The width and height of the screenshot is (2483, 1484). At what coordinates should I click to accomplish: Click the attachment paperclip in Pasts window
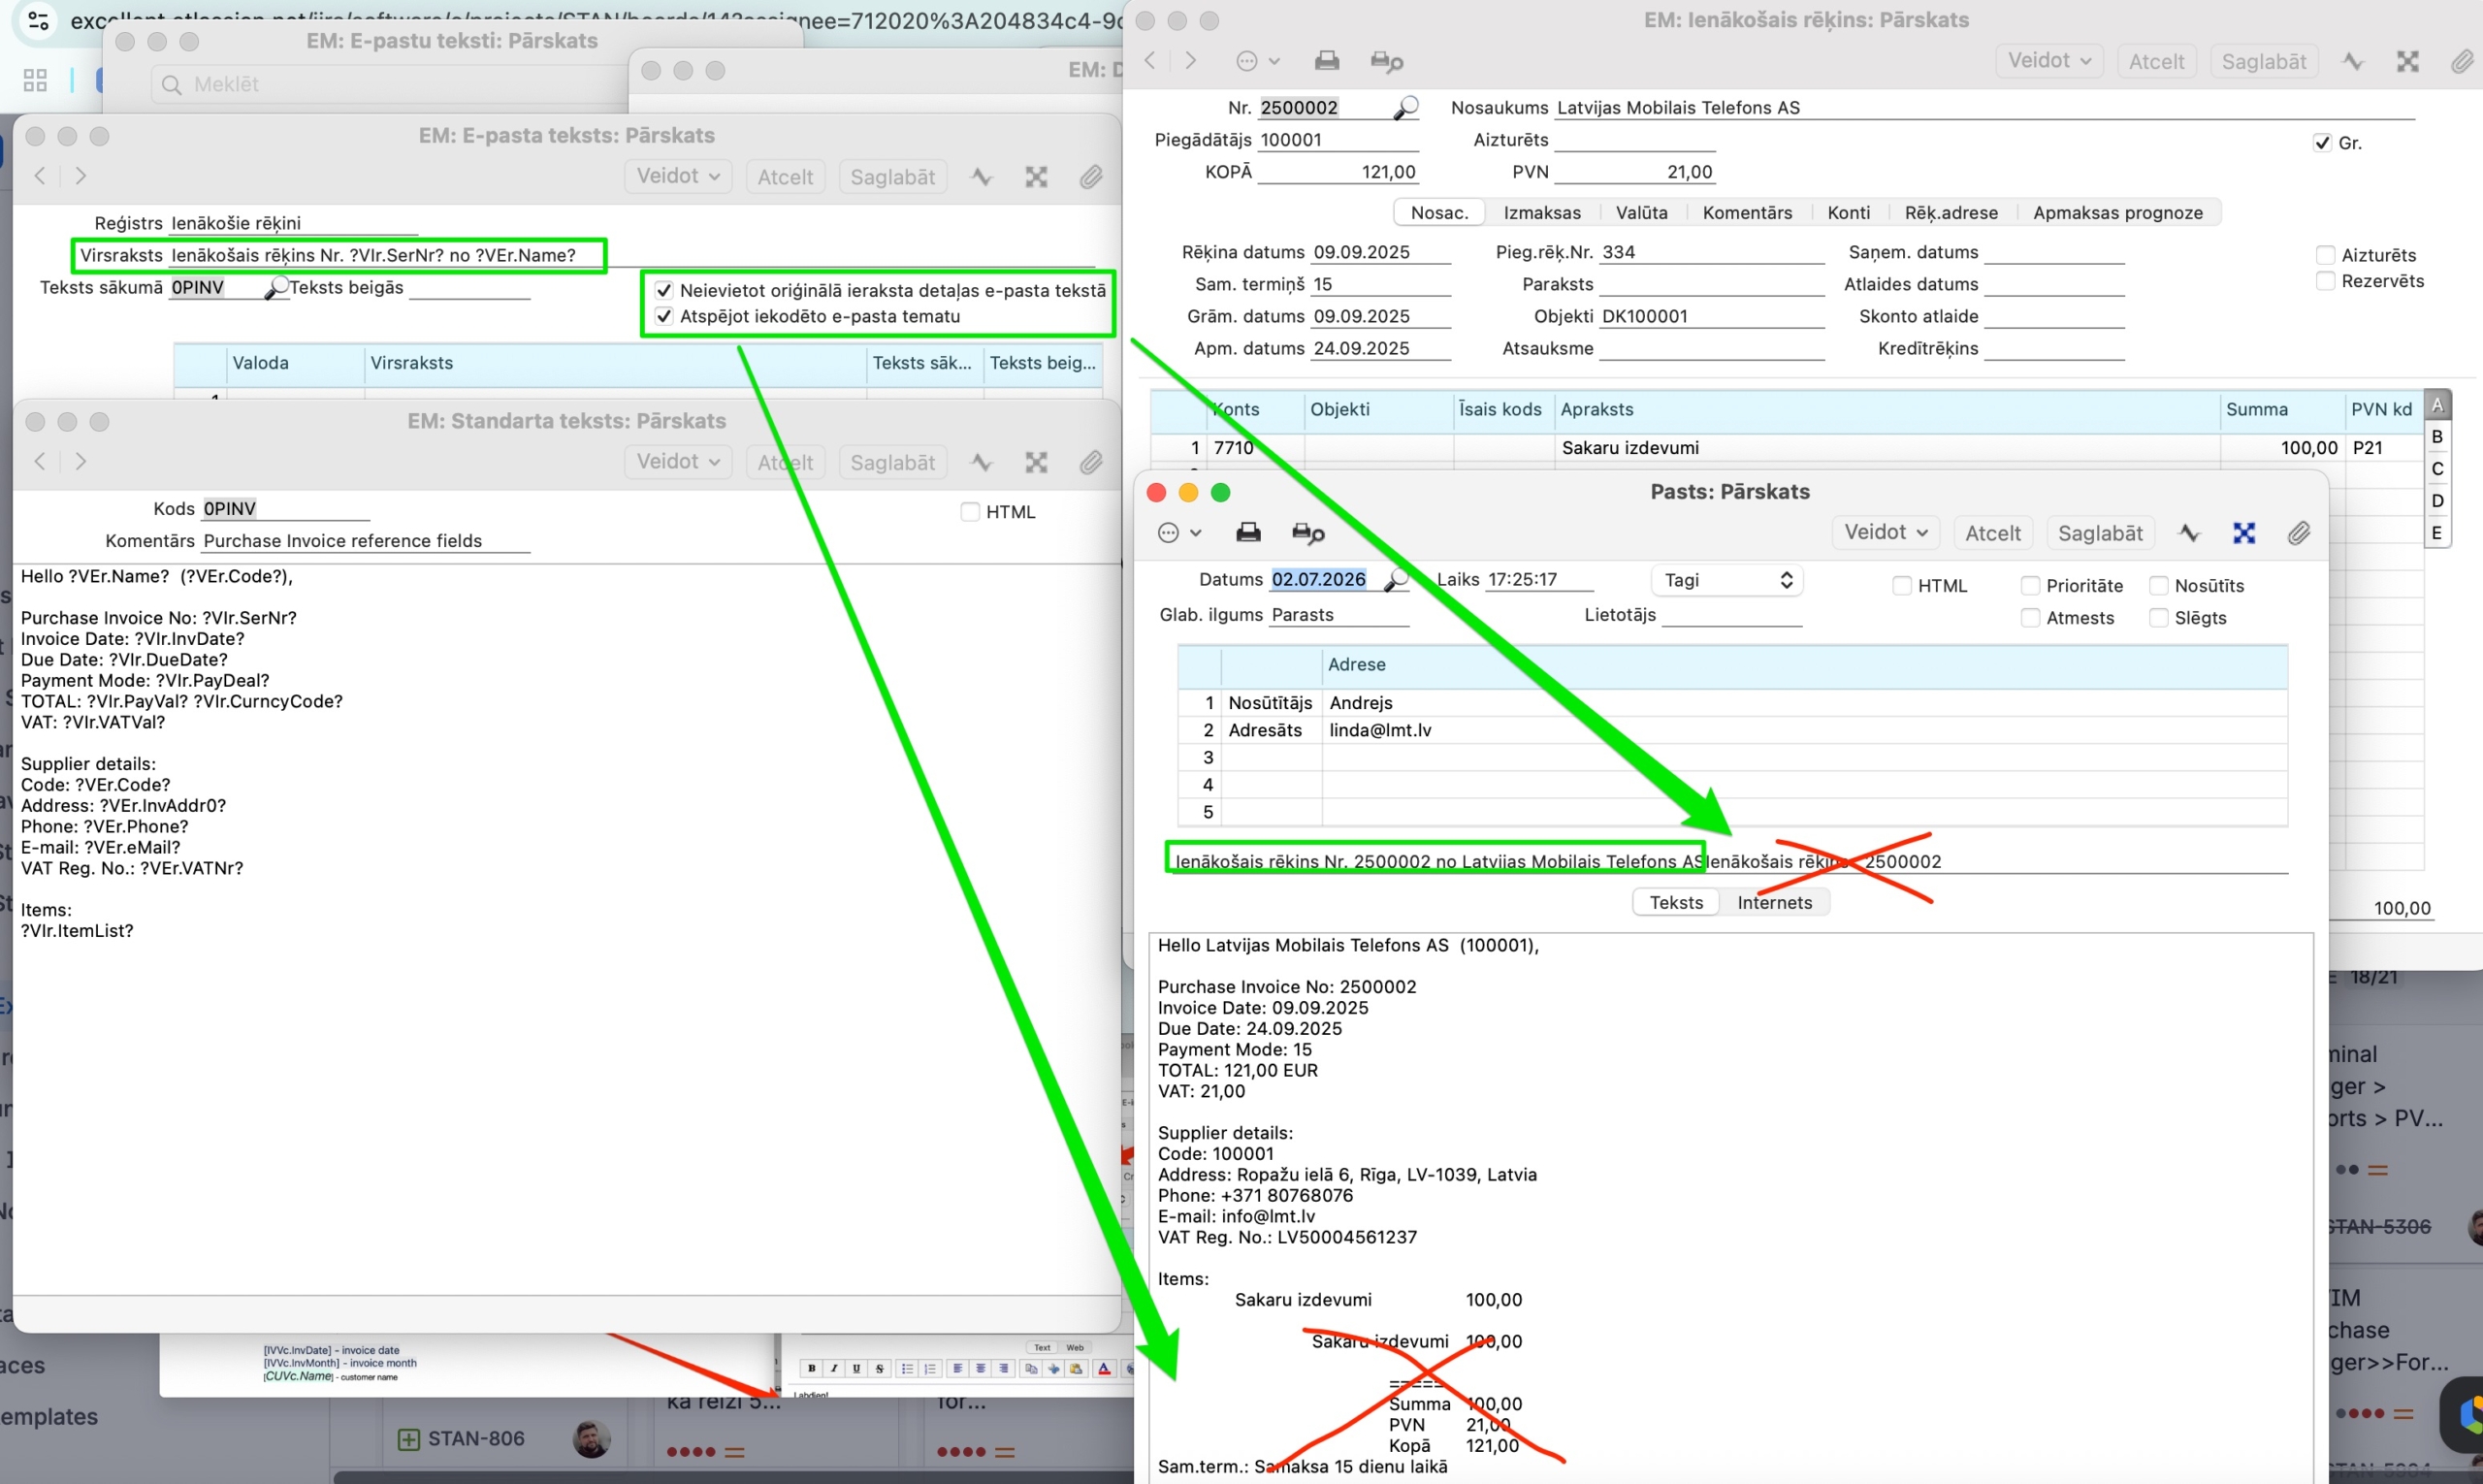click(x=2298, y=533)
